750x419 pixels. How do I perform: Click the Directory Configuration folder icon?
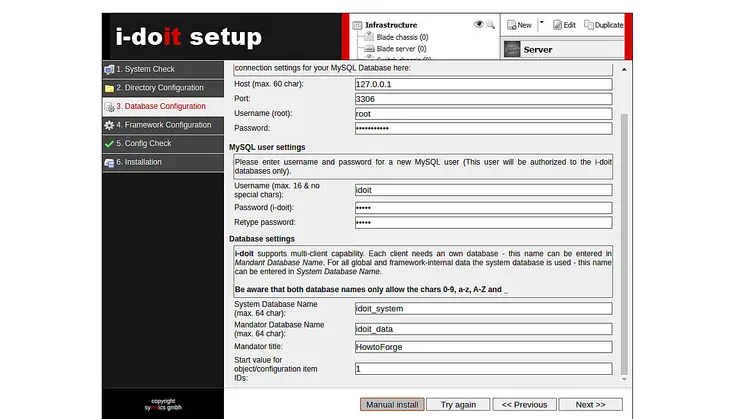click(109, 88)
